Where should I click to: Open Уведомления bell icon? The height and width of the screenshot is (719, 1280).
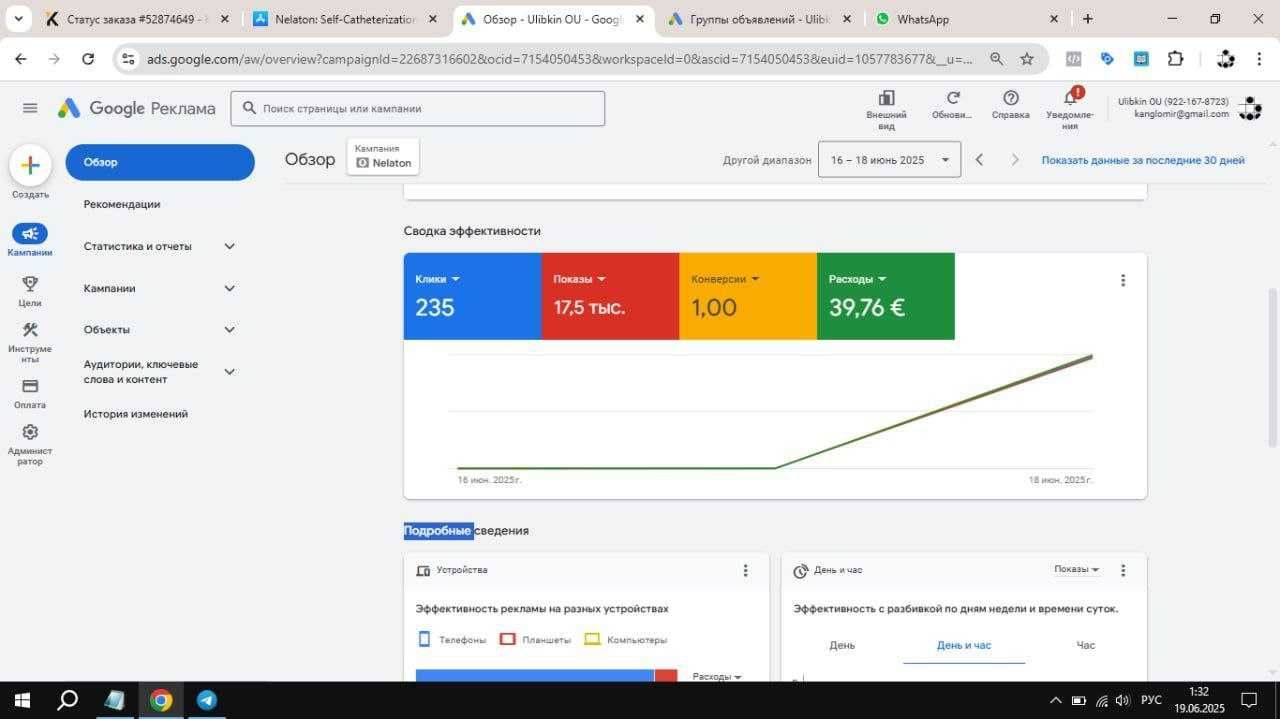(x=1071, y=98)
